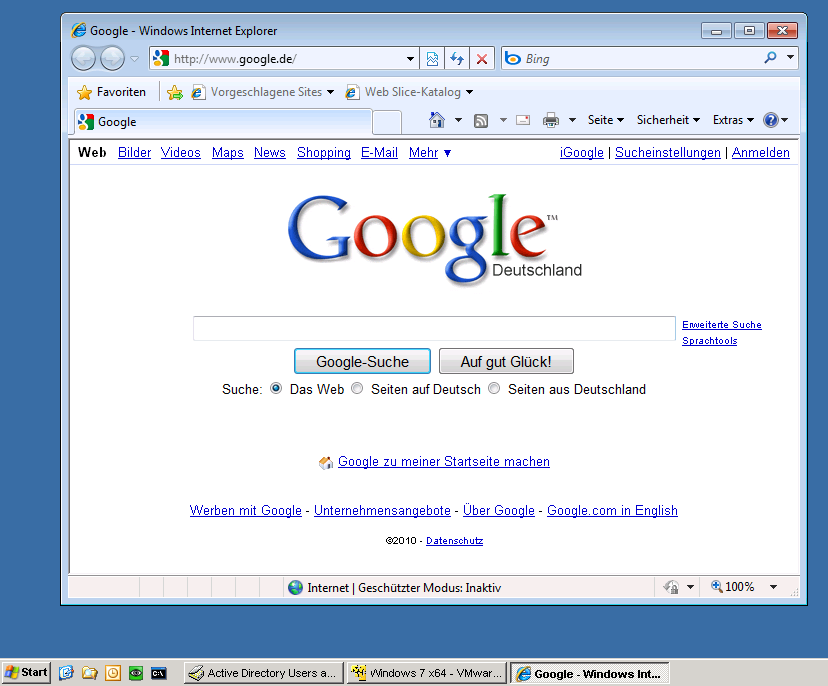This screenshot has width=828, height=686.
Task: Open the printer options dropdown arrow
Action: coord(572,120)
